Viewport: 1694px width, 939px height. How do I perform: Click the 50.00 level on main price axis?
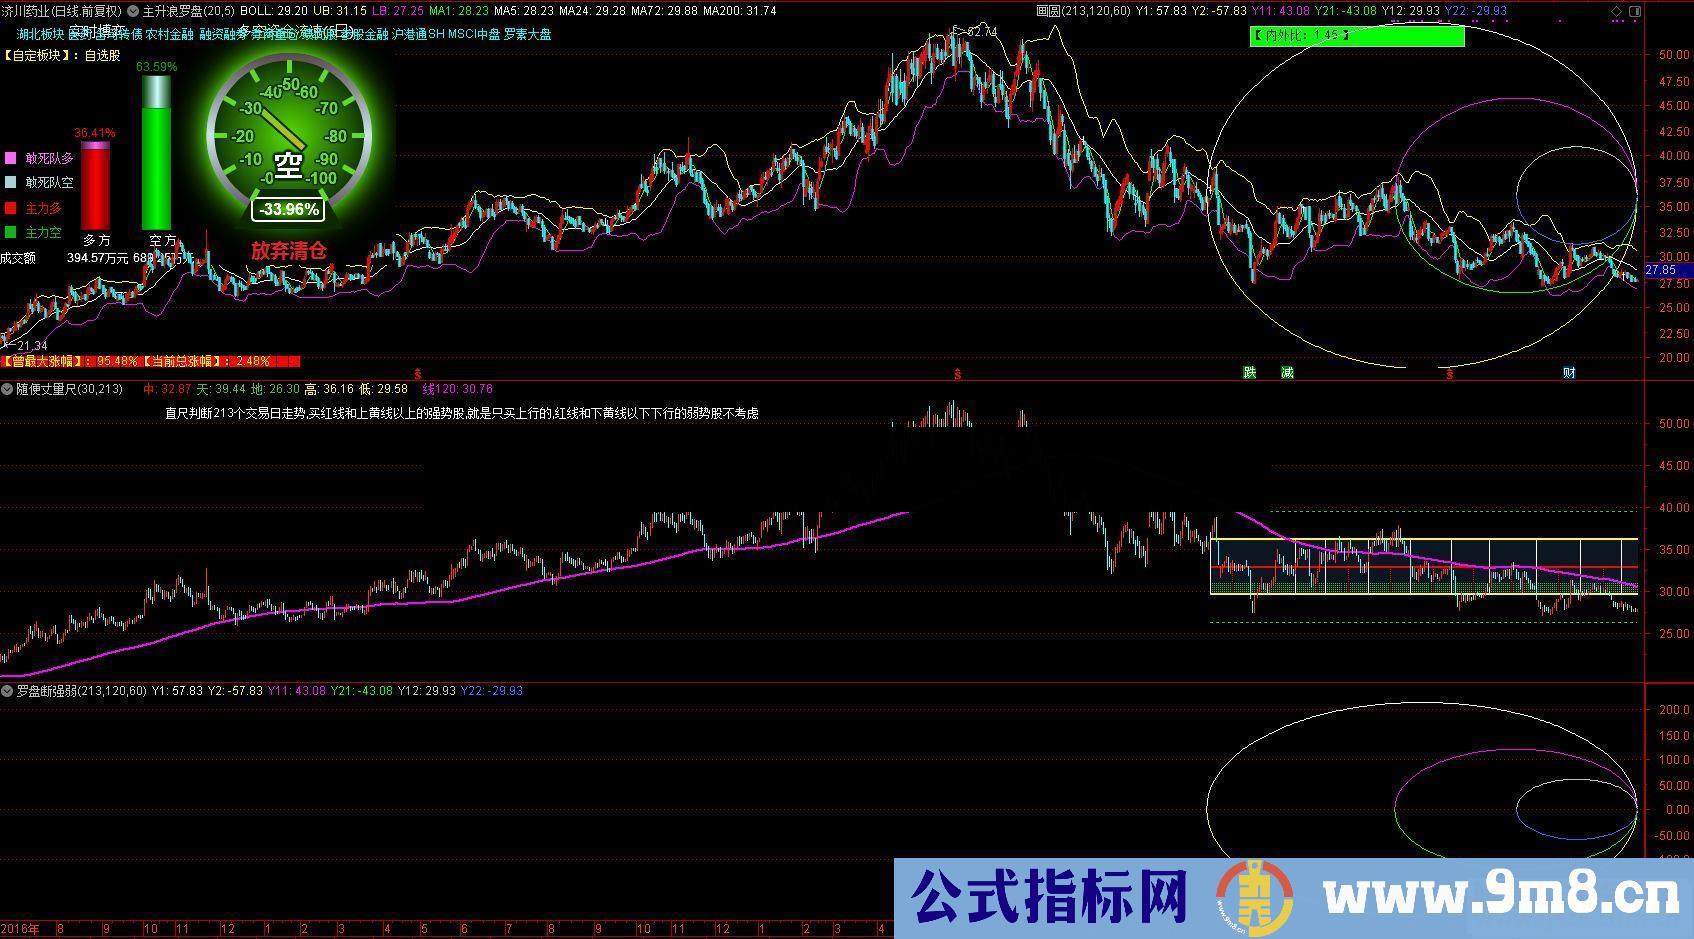tap(1674, 56)
